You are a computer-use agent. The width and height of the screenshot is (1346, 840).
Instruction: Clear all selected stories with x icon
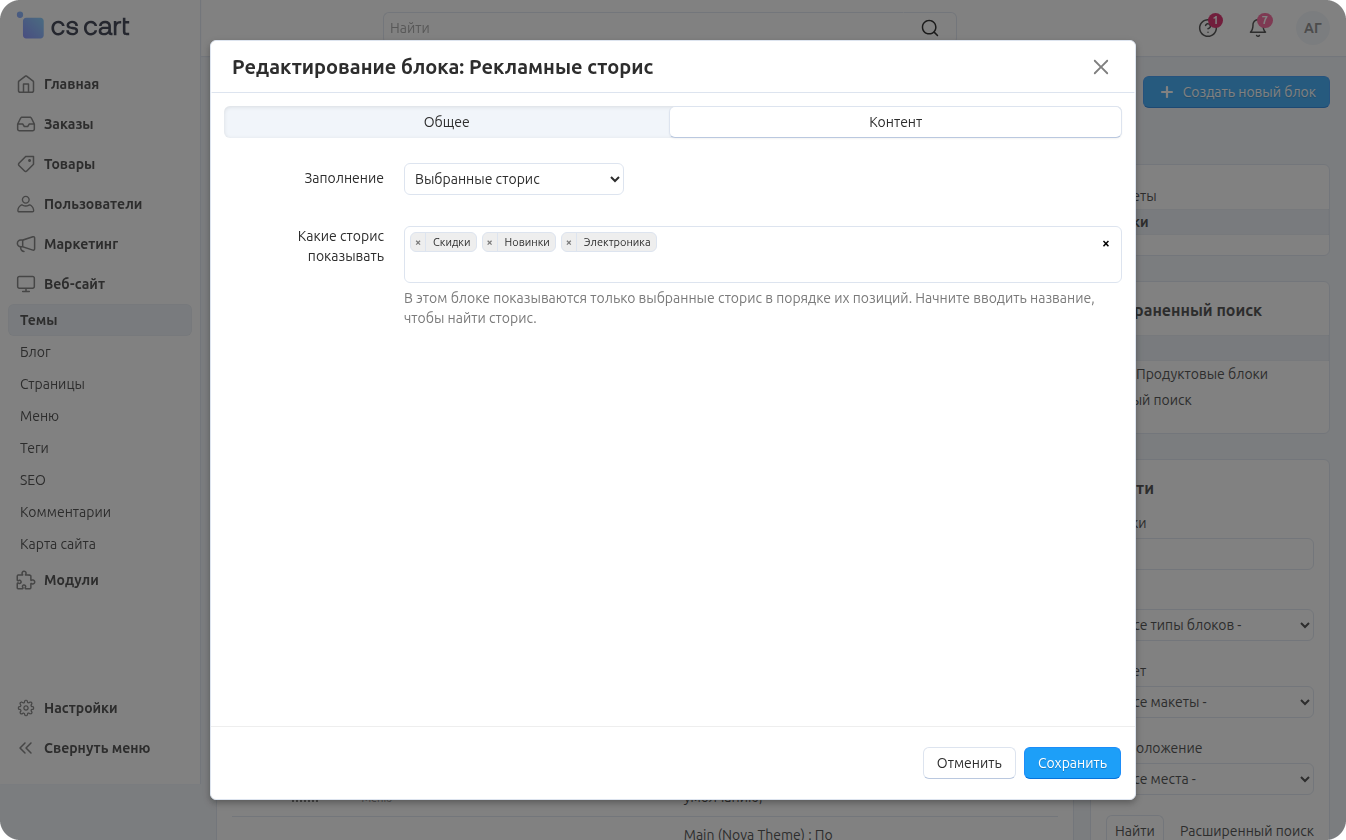tap(1105, 243)
